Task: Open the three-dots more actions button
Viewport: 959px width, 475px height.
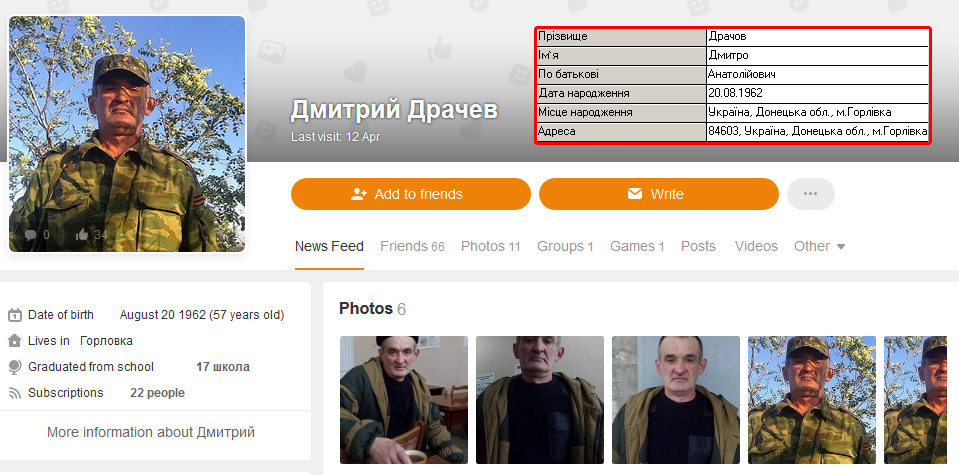Action: (810, 194)
